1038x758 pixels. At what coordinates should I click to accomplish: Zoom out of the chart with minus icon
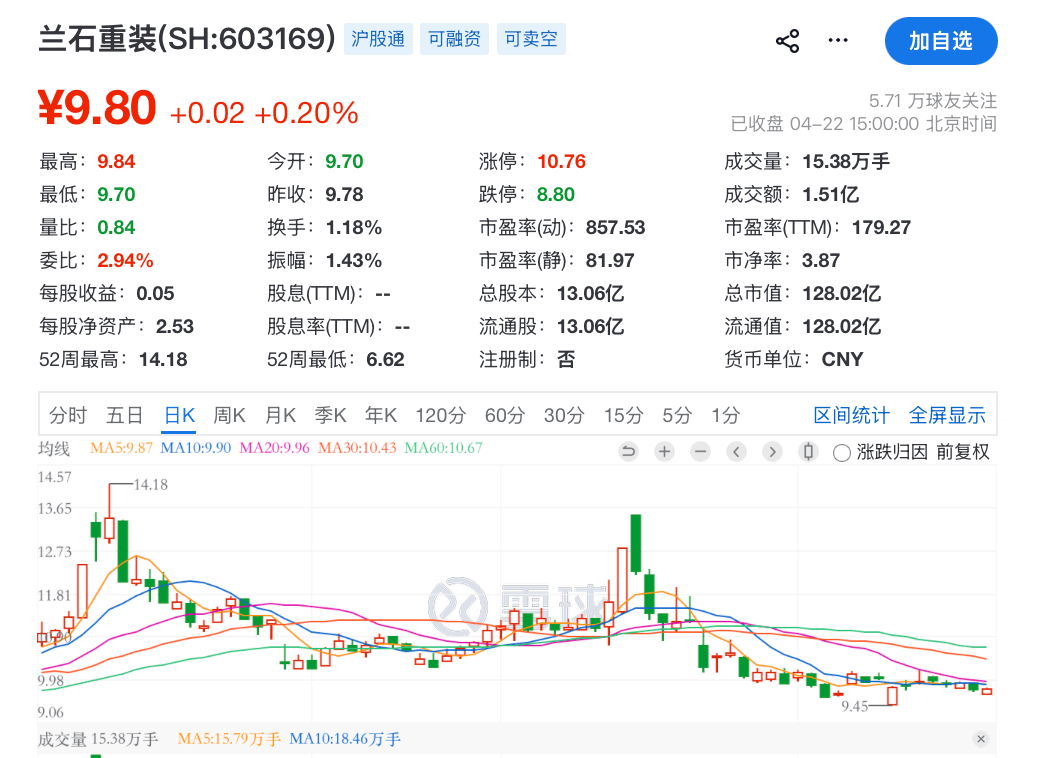tap(699, 452)
